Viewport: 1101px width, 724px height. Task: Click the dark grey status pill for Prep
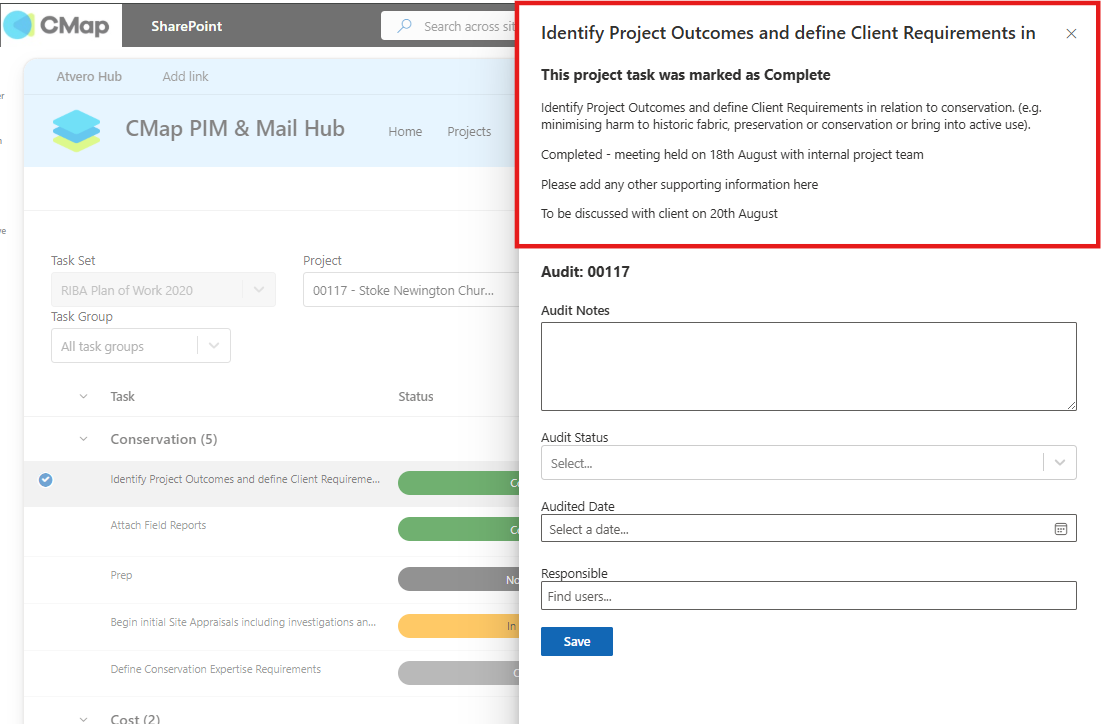tap(459, 579)
